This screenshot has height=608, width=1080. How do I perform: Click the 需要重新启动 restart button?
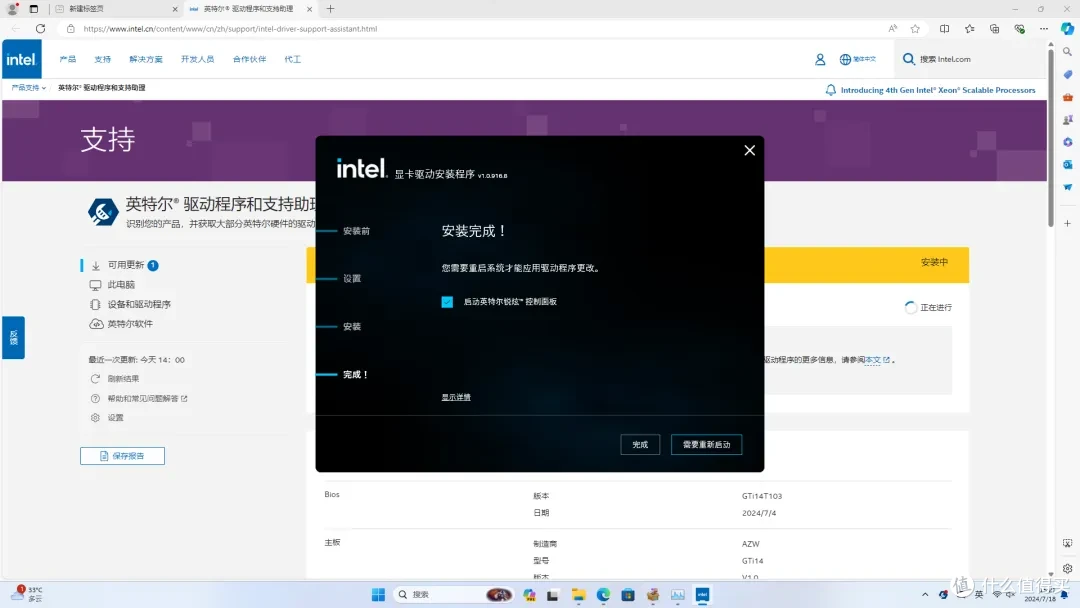[x=706, y=444]
